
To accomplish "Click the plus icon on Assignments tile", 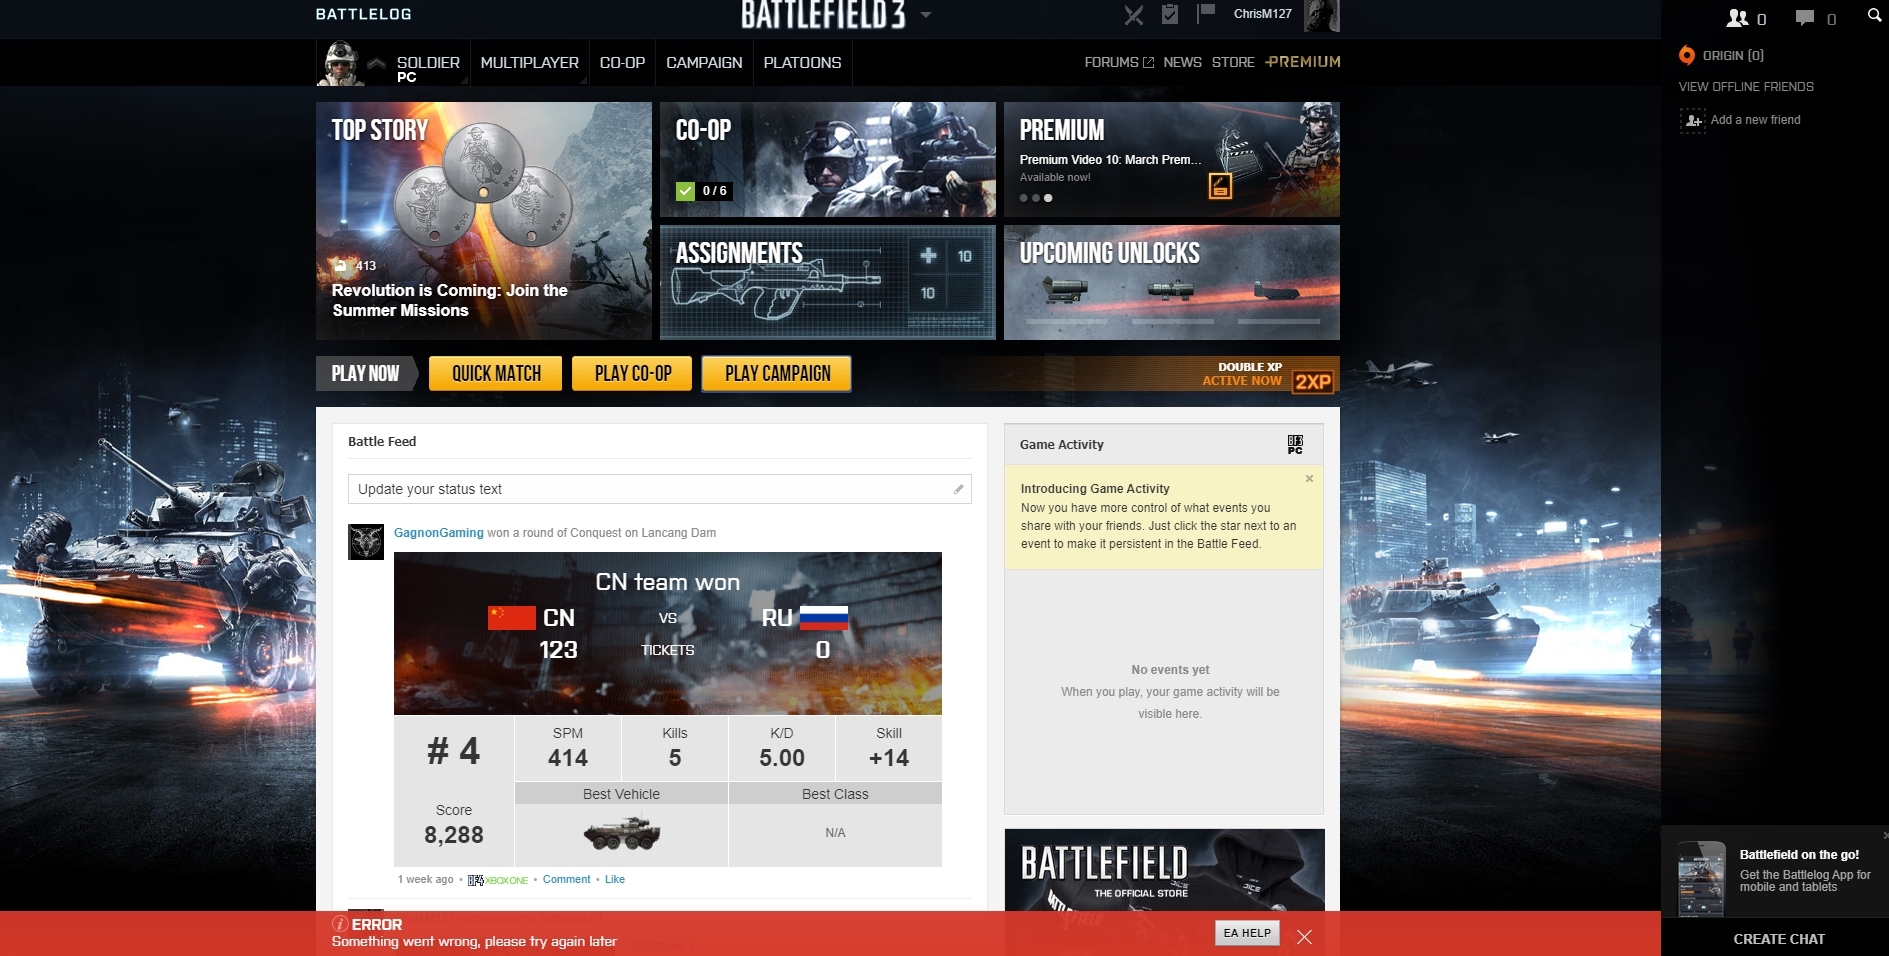I will (928, 256).
